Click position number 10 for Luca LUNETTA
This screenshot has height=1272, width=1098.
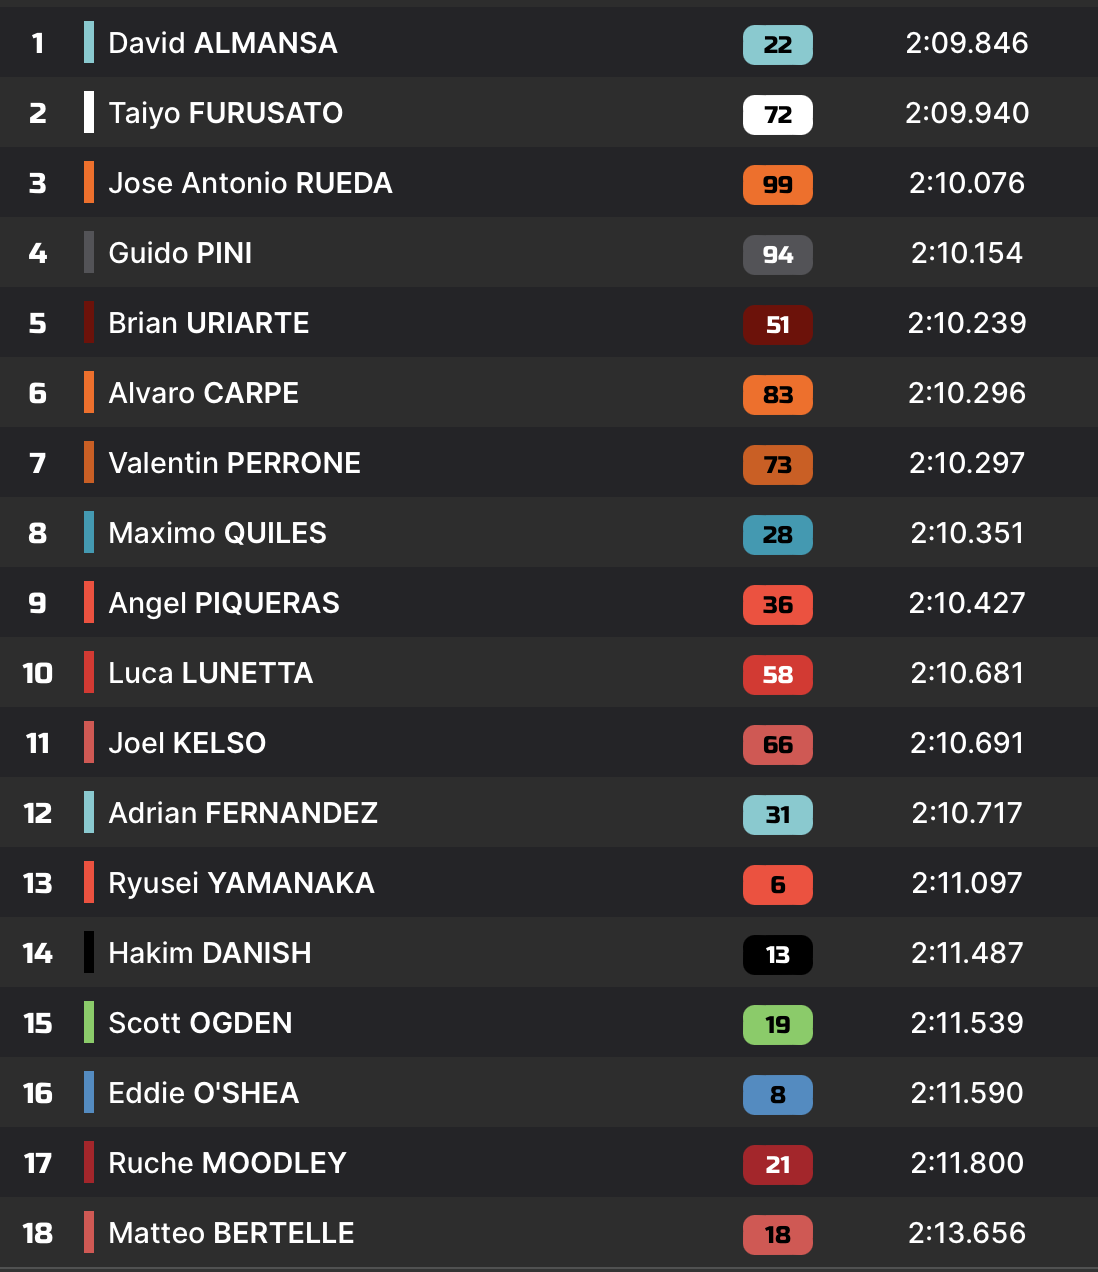38,673
